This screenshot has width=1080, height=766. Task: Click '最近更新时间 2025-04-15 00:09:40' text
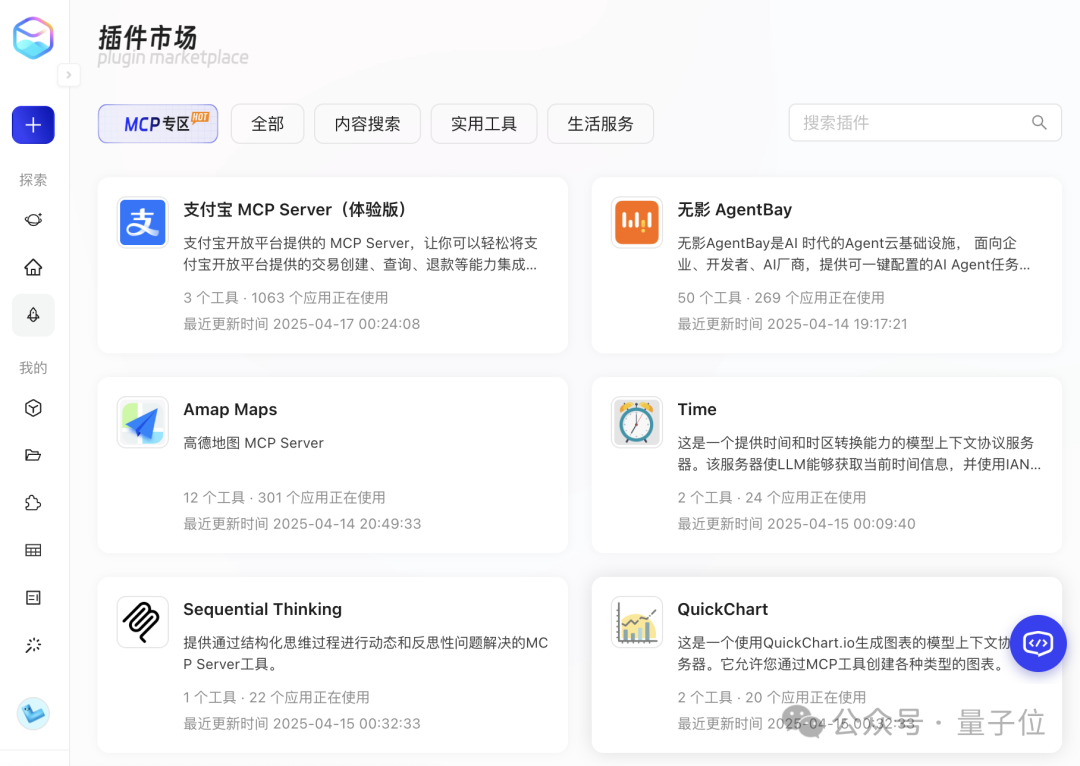click(x=796, y=524)
